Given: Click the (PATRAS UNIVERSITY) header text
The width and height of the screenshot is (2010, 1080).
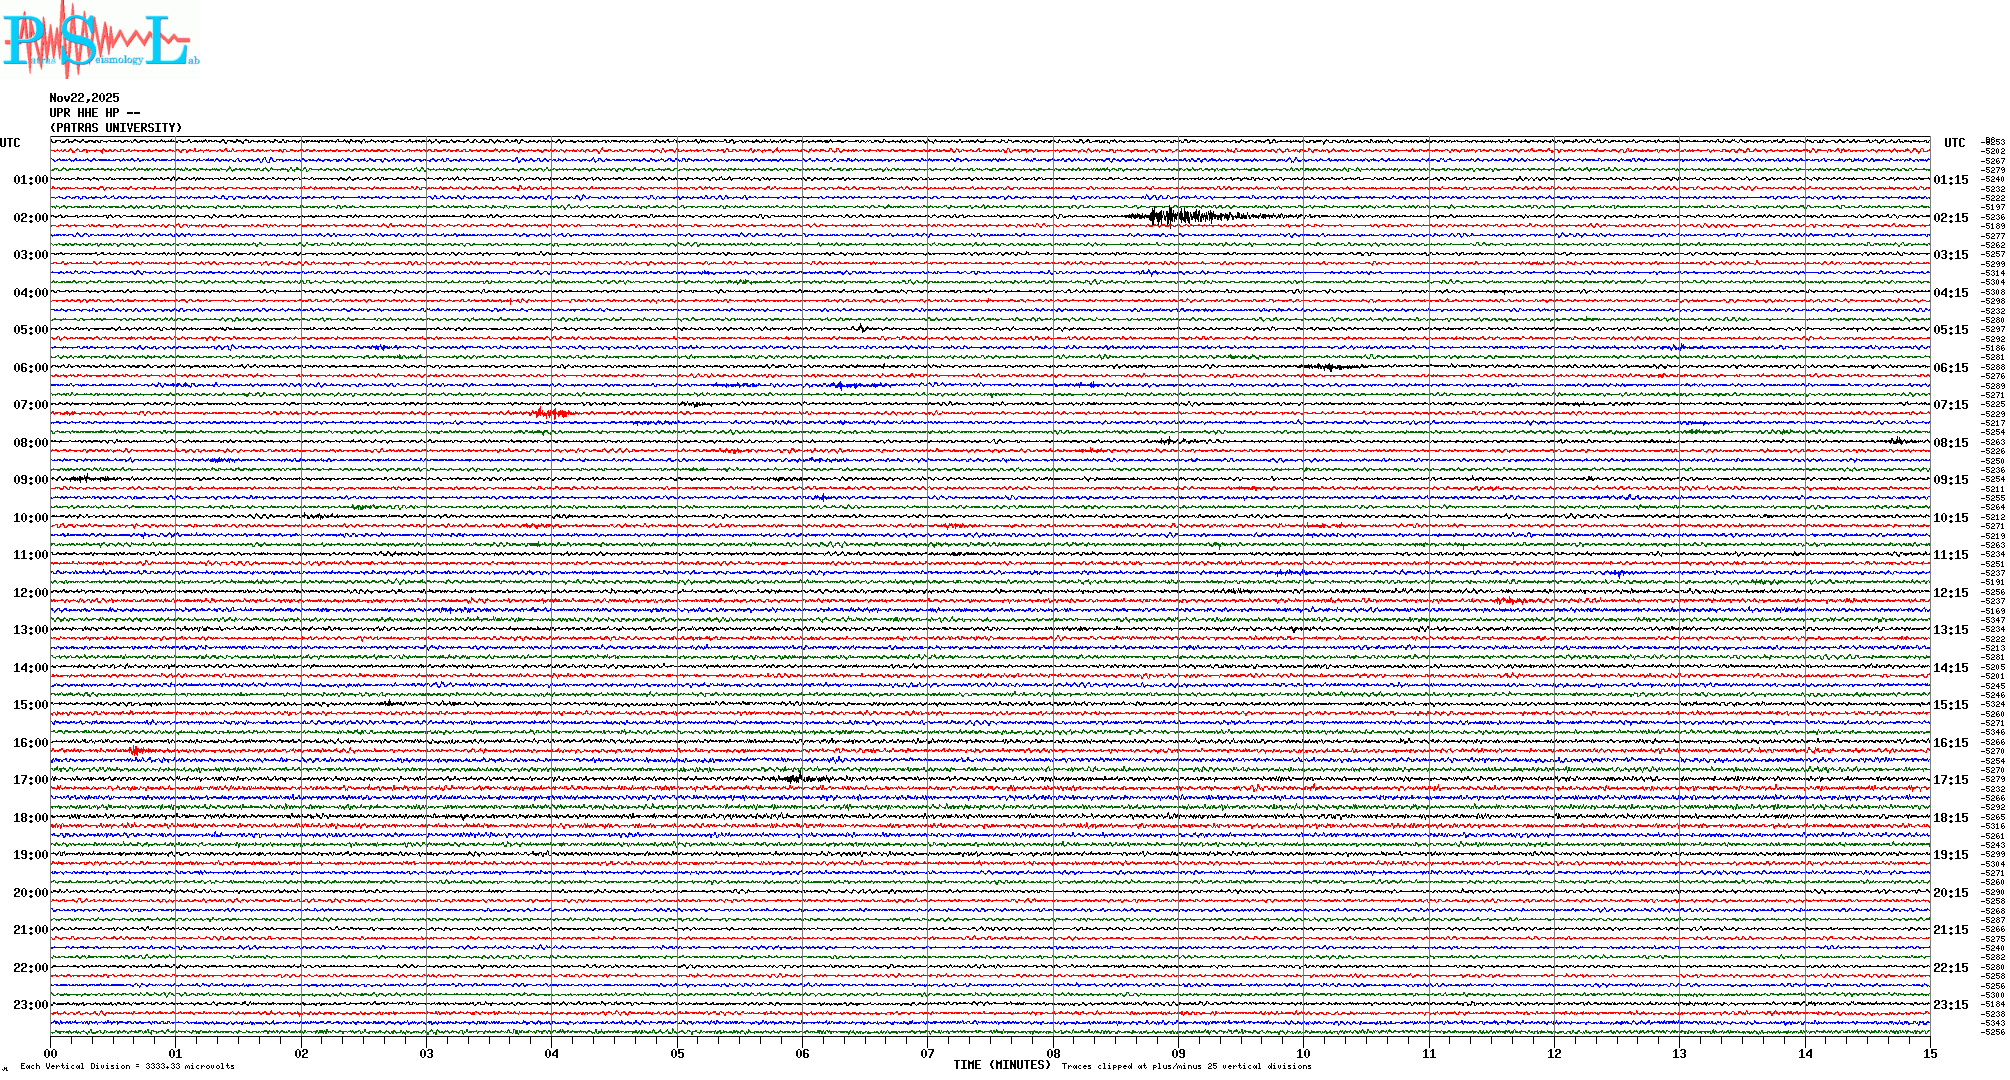Looking at the screenshot, I should click(116, 128).
